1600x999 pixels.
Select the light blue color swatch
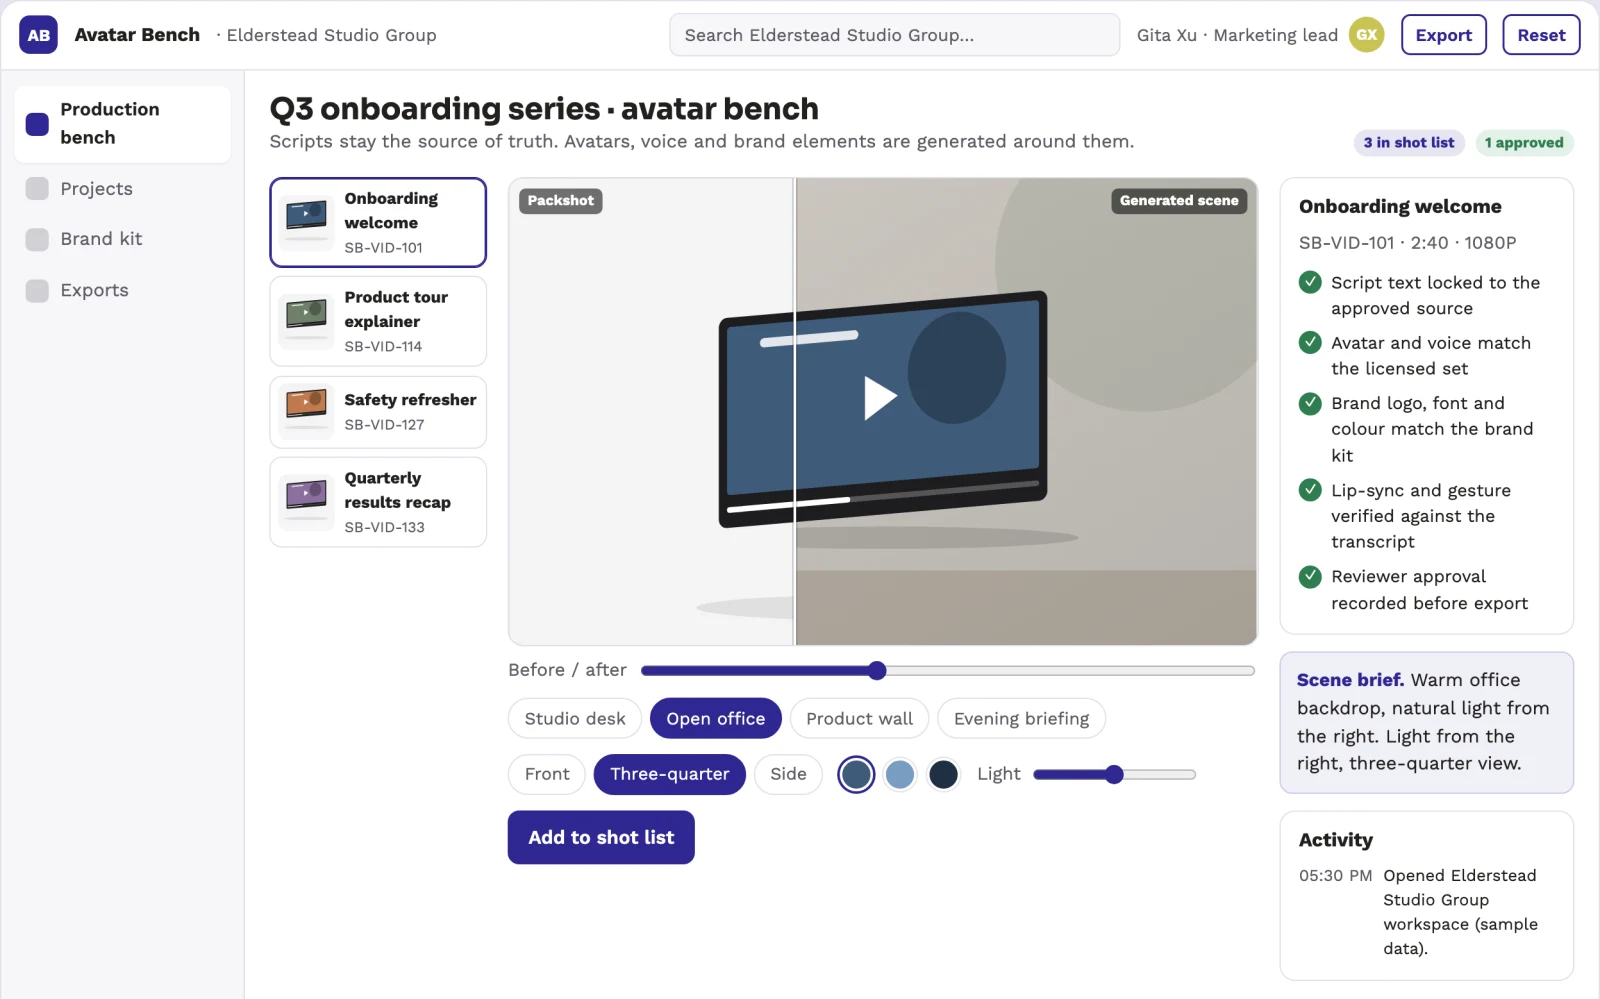coord(900,775)
